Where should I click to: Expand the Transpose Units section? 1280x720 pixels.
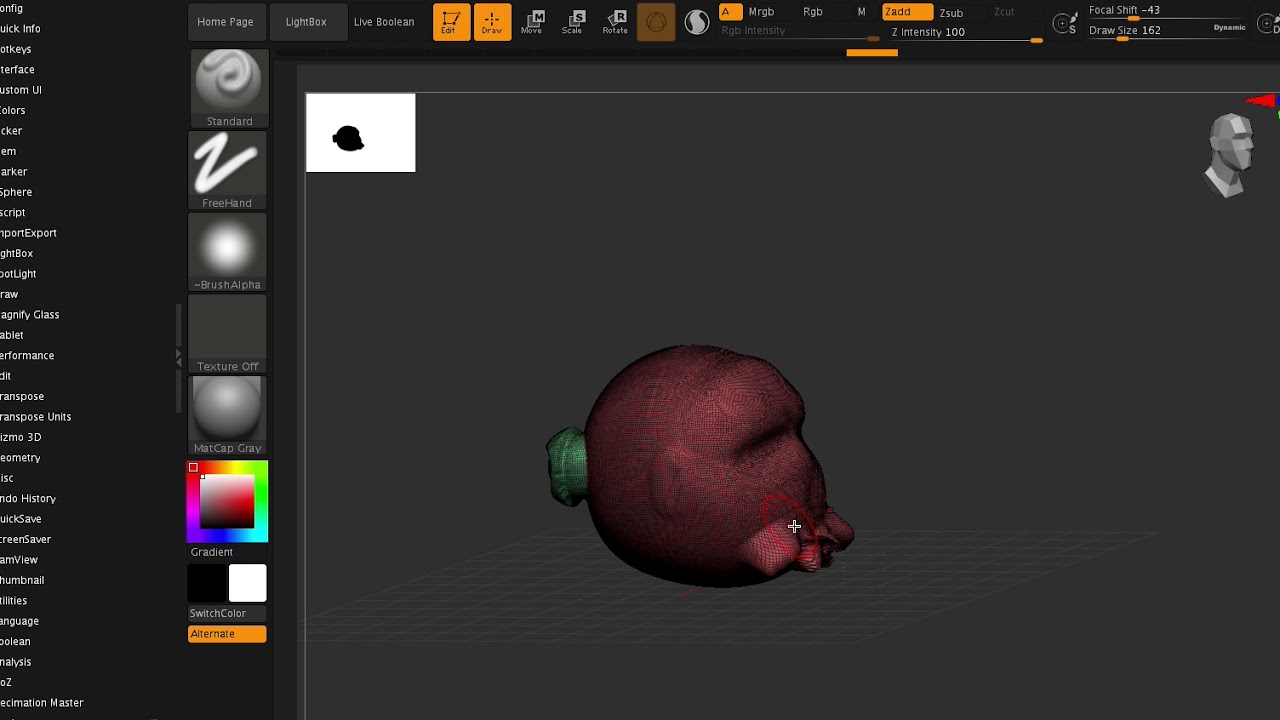click(x=36, y=417)
